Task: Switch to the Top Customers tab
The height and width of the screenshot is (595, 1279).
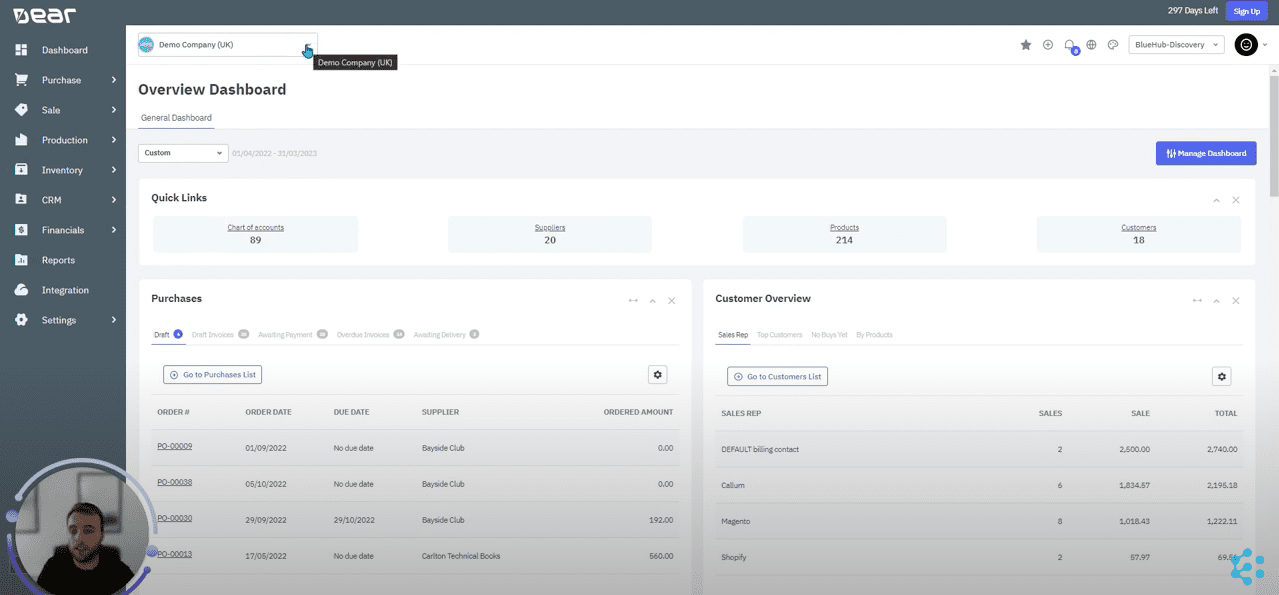Action: click(x=780, y=334)
